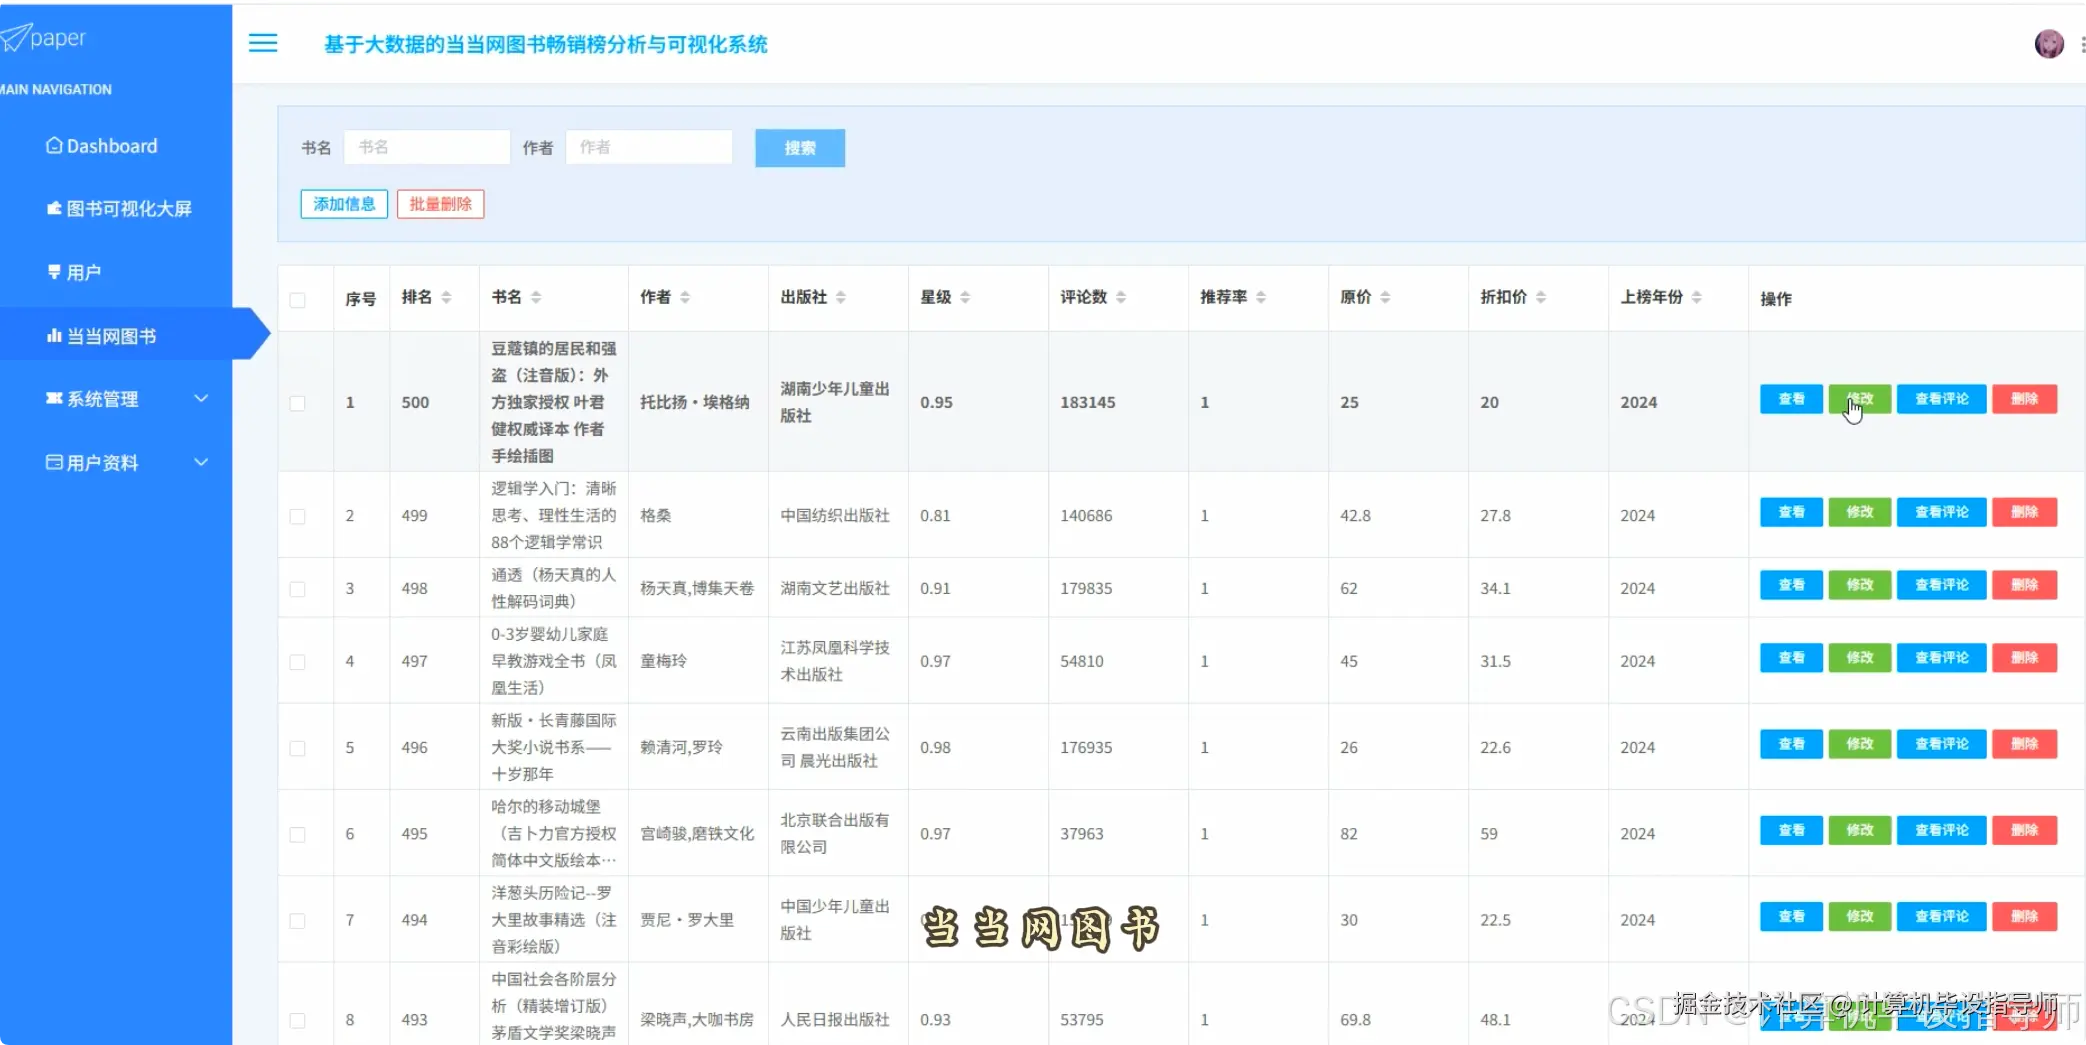Toggle the select-all header checkbox
The height and width of the screenshot is (1045, 2086).
pos(297,300)
